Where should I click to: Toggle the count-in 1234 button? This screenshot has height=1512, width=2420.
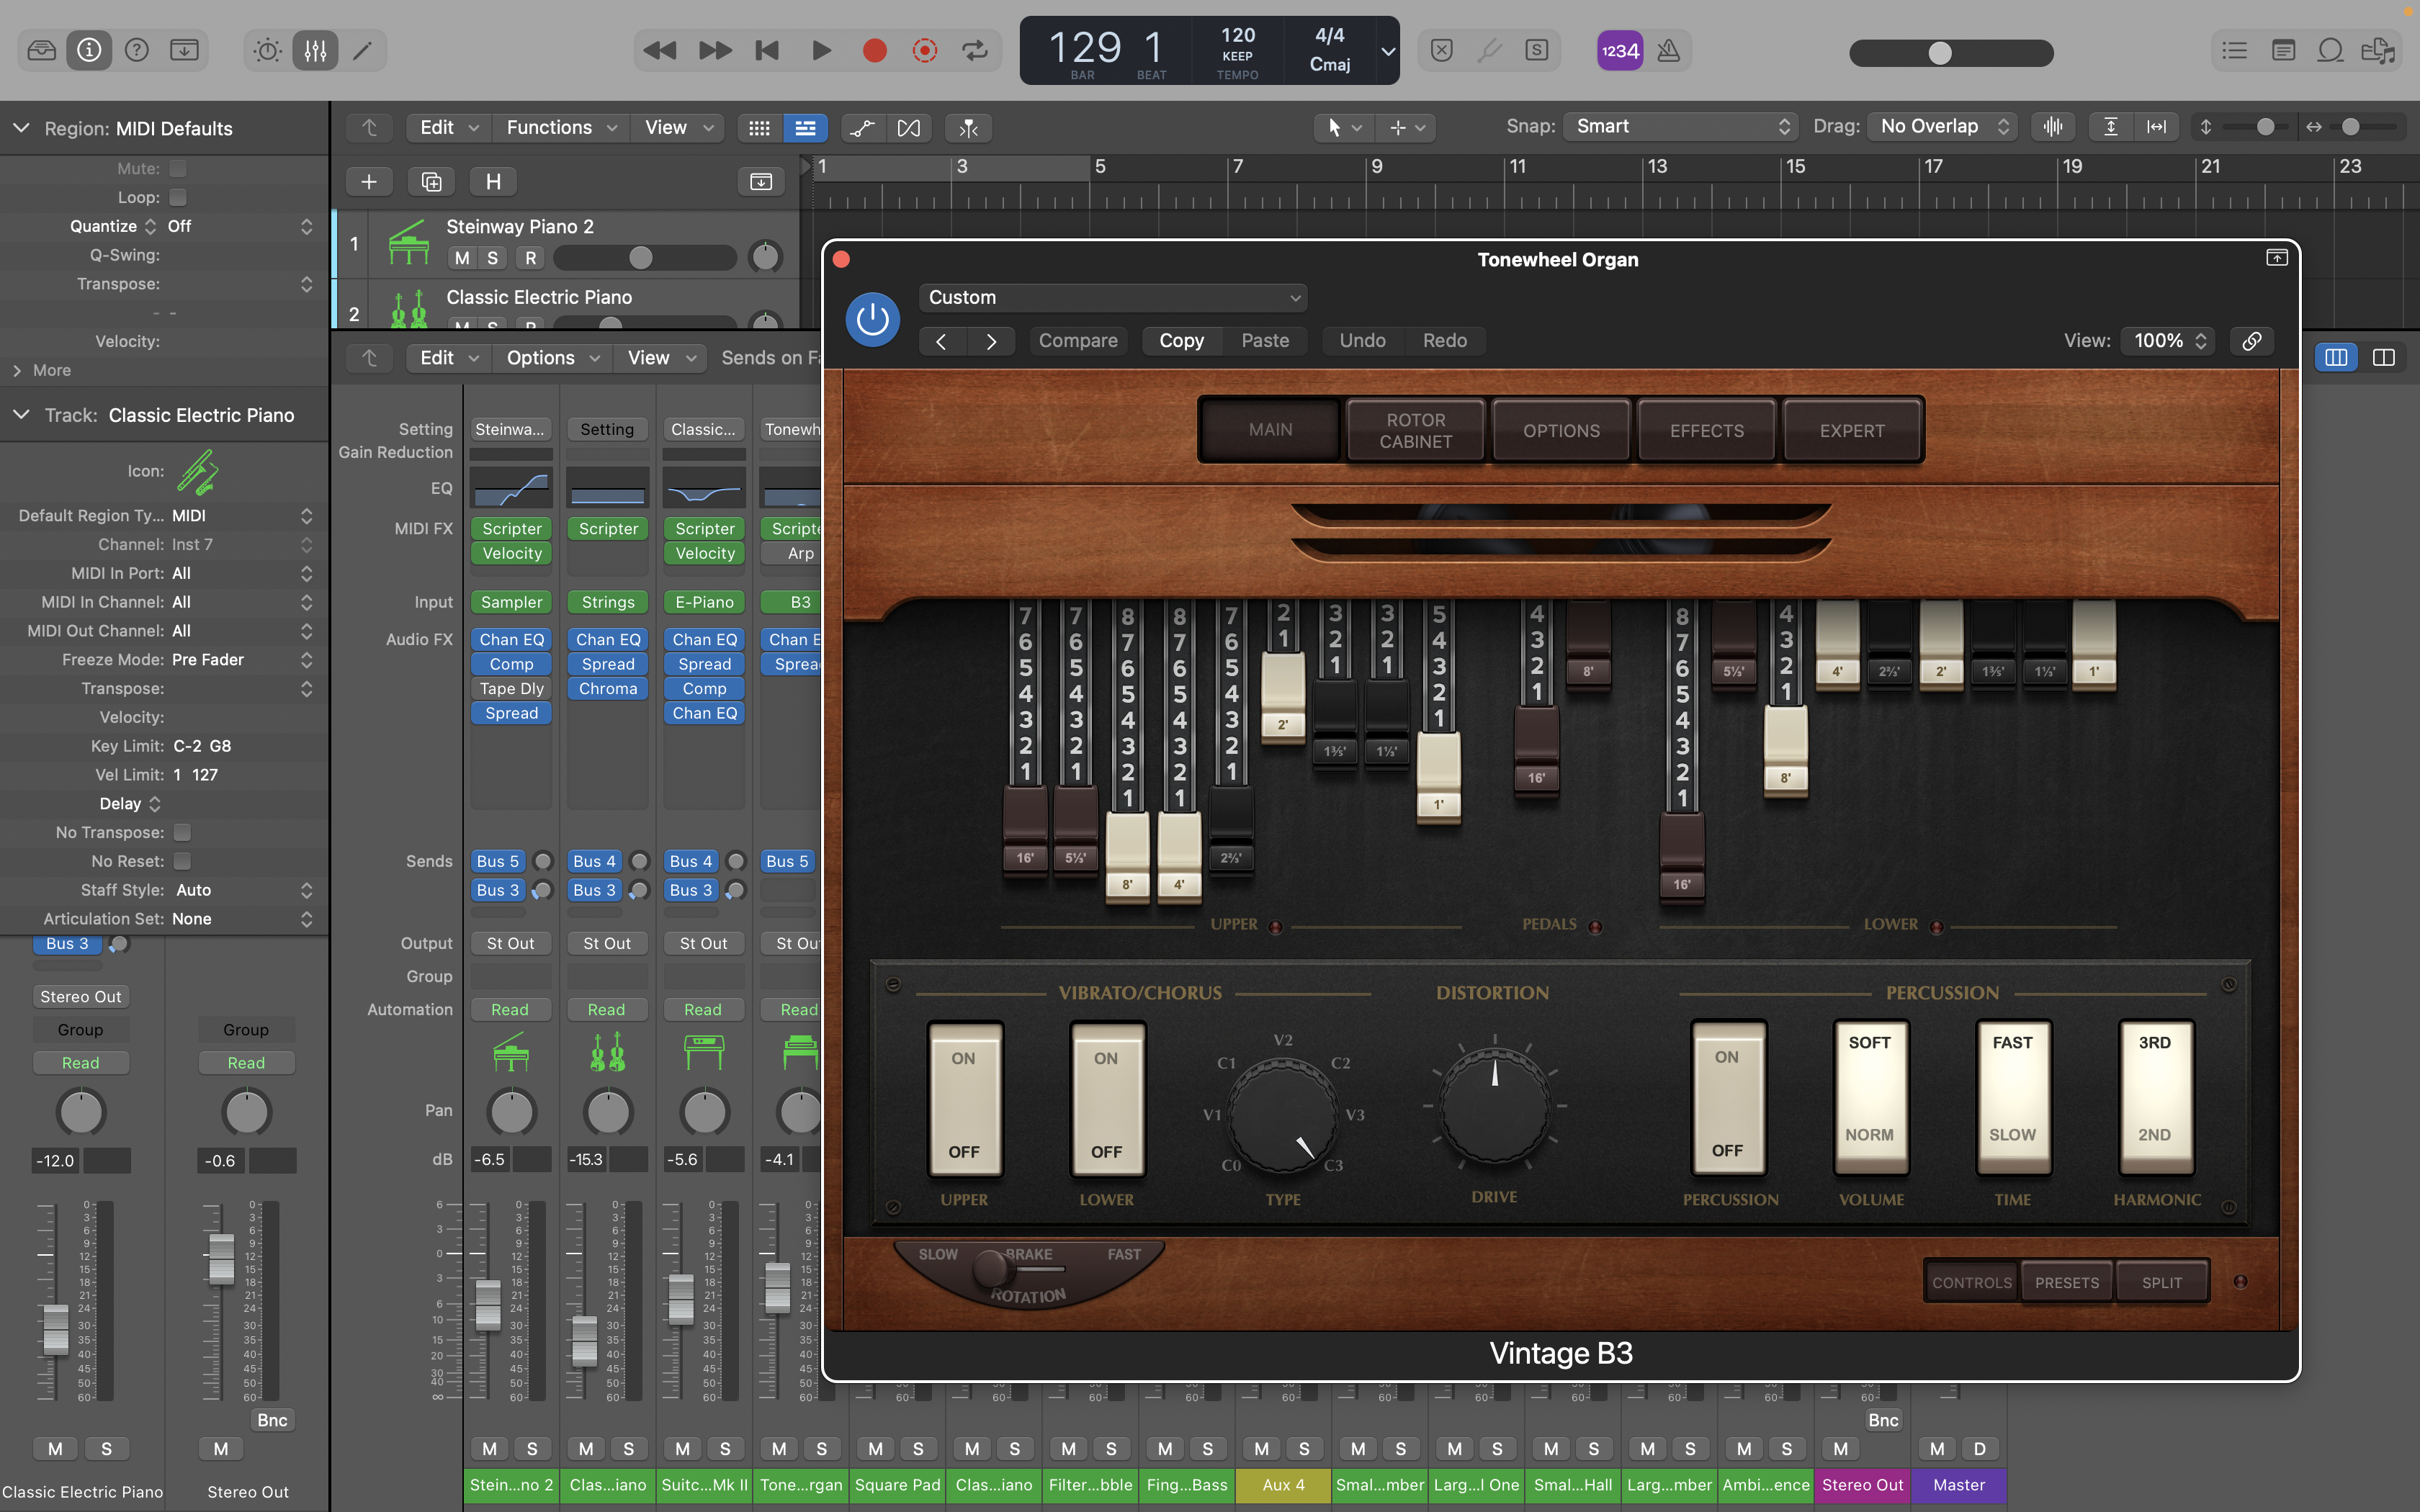1620,50
